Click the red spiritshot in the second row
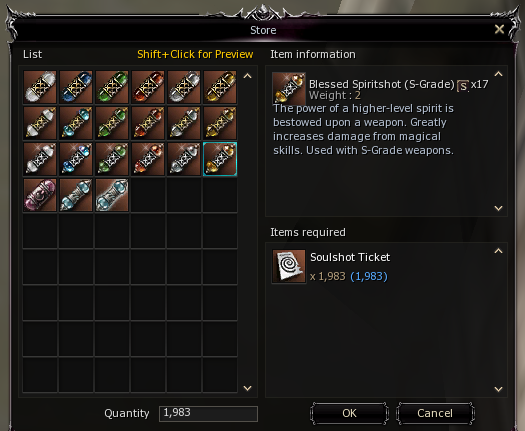 pos(148,123)
